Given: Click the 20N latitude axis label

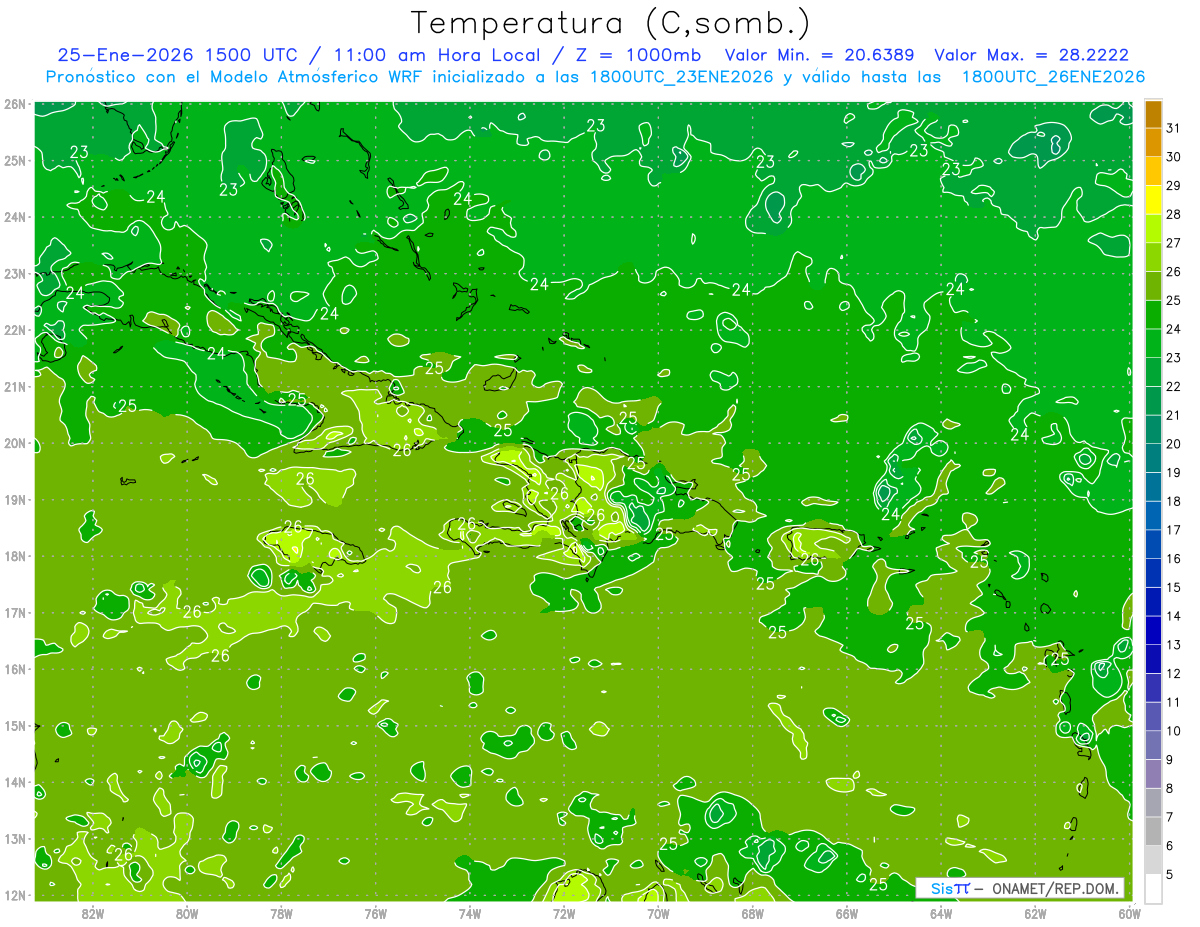Looking at the screenshot, I should click(x=15, y=443).
